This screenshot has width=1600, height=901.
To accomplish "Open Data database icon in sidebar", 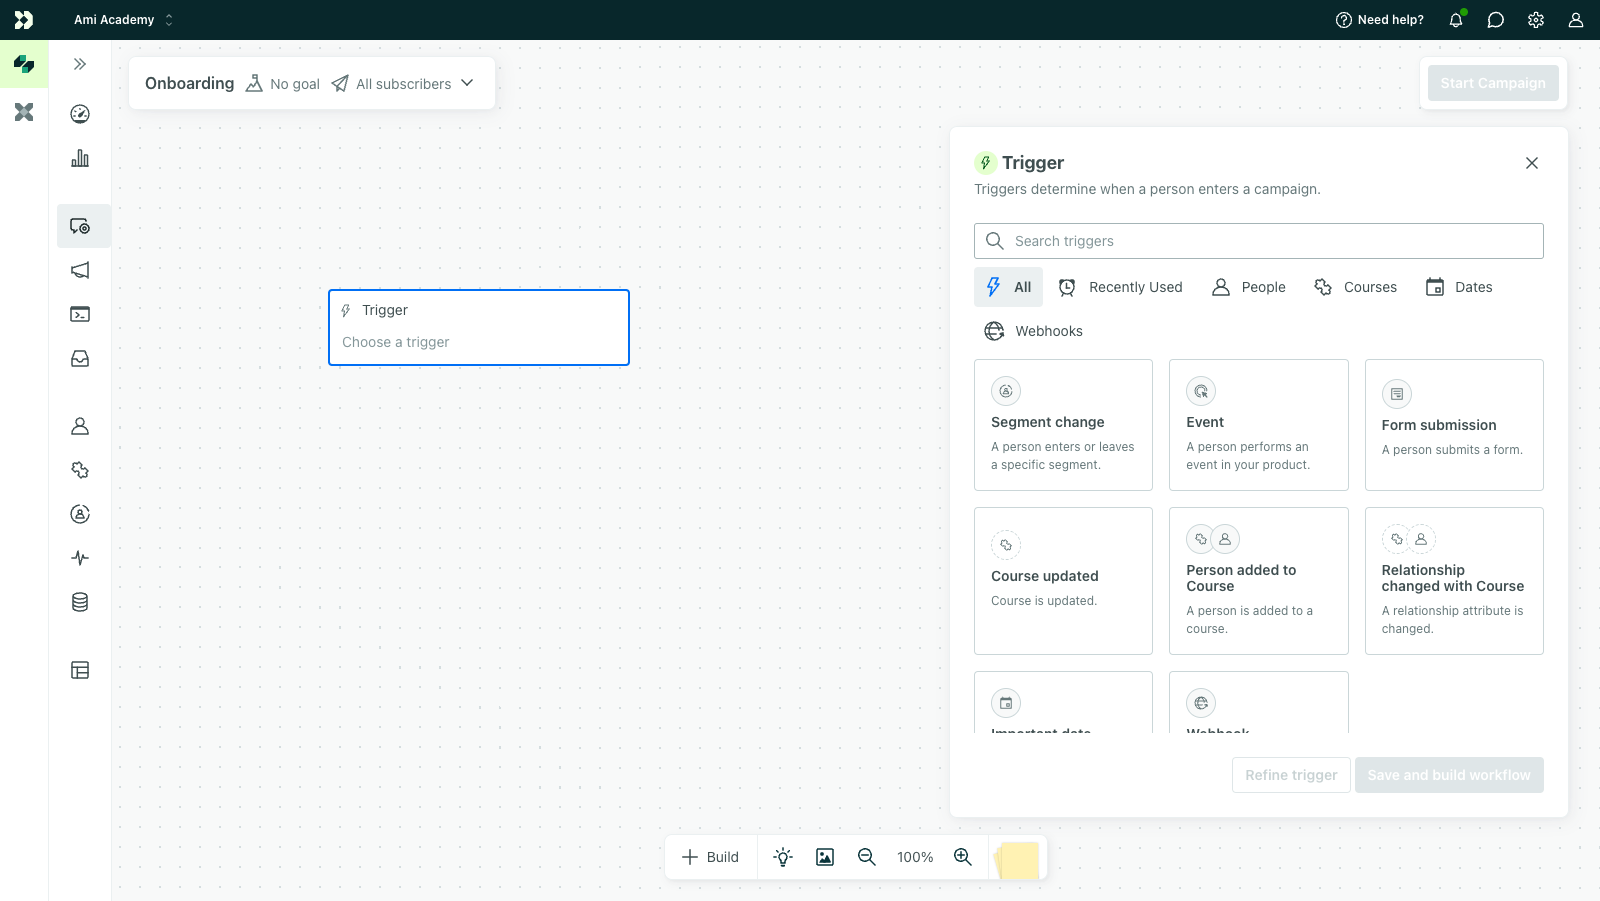I will pos(80,602).
